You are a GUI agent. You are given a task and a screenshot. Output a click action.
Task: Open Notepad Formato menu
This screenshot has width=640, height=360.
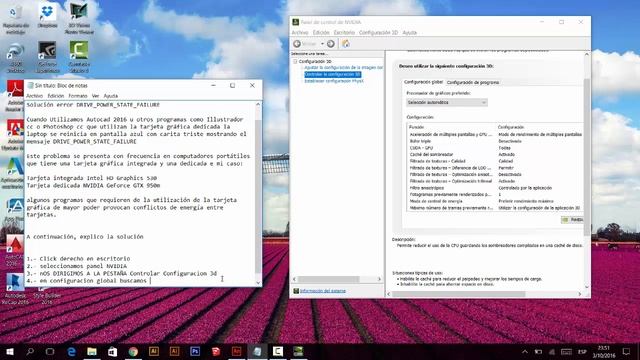tap(78, 96)
